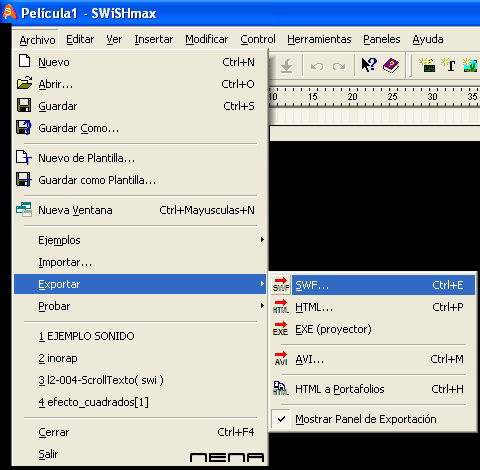480x470 pixels.
Task: Toggle Mostrar Panel de Exportación checkmark
Action: click(282, 419)
